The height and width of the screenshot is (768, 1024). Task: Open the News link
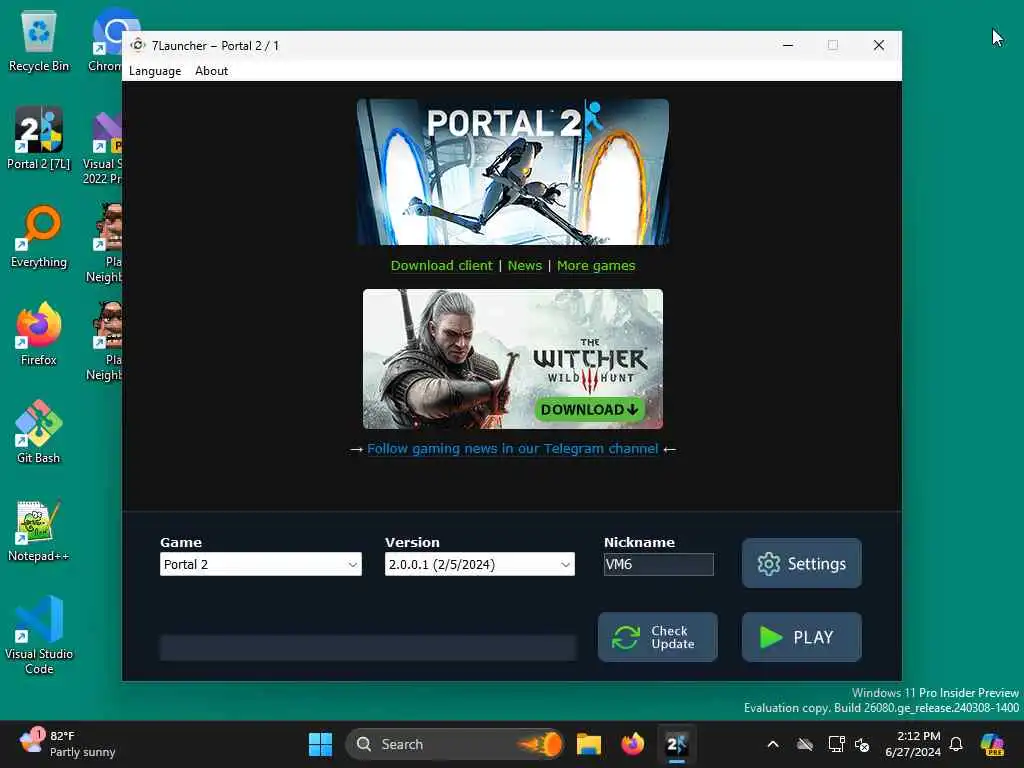[x=524, y=265]
